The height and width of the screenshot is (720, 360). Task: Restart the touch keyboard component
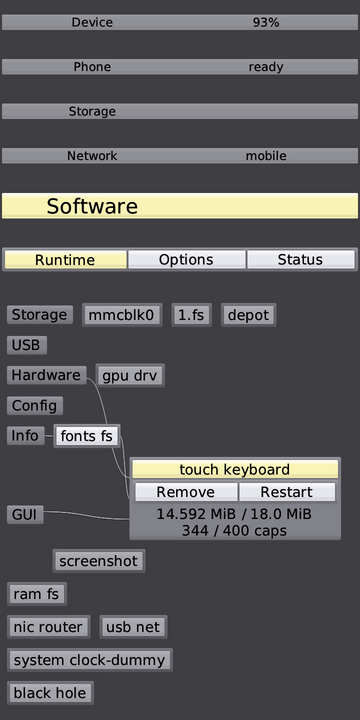(287, 492)
